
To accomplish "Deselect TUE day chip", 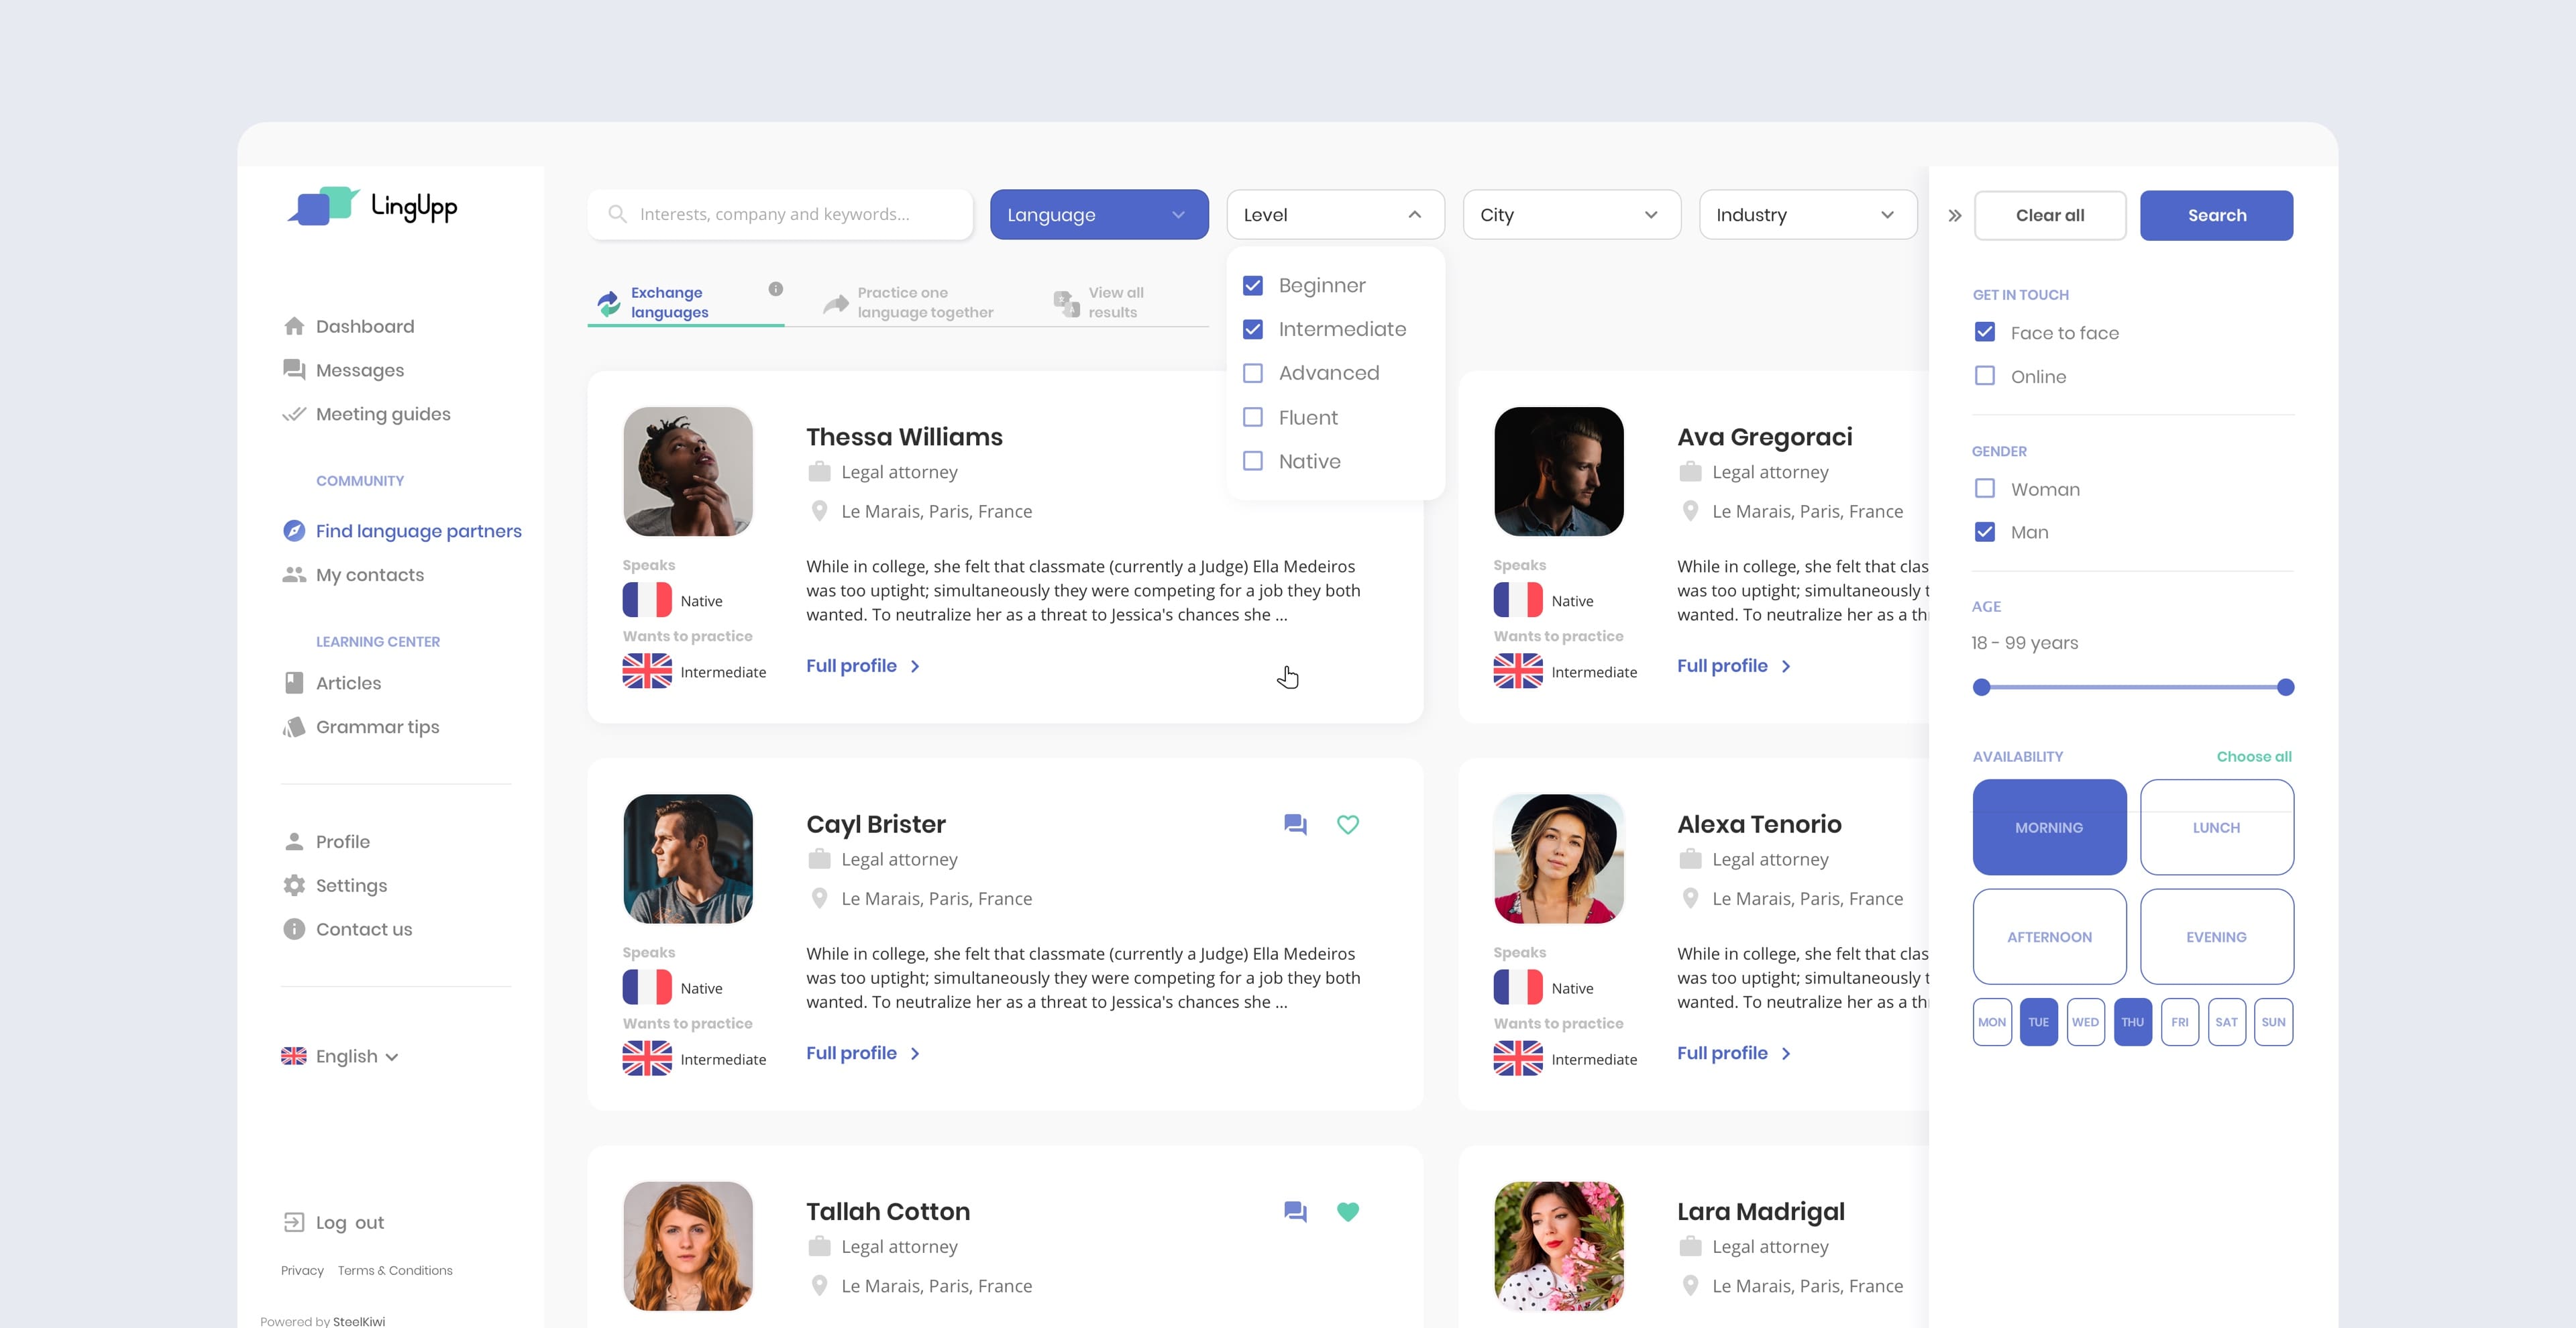I will point(2038,1022).
